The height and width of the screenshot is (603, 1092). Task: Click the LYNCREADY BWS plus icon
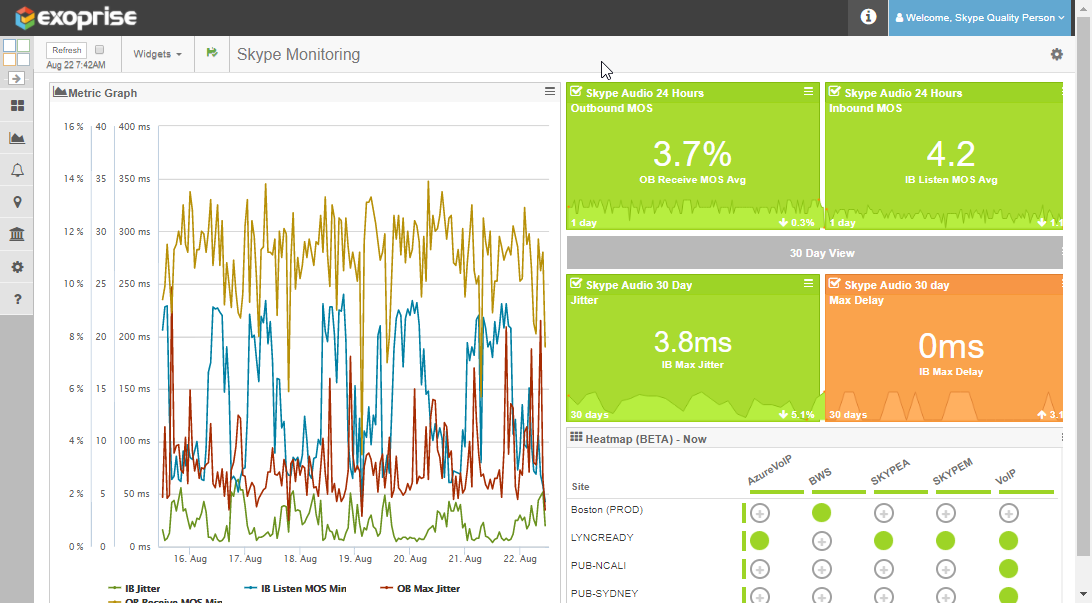point(822,541)
